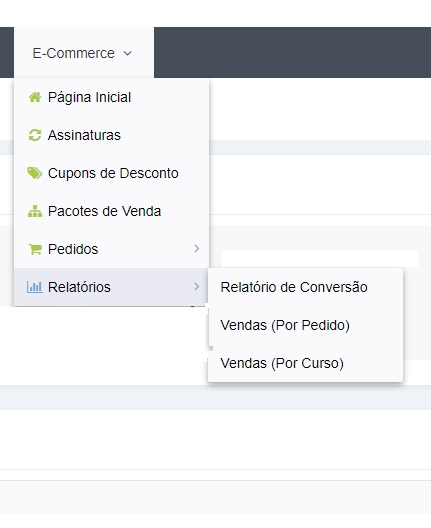Expand the Relatórios submenu arrow
The width and height of the screenshot is (431, 528).
click(x=197, y=287)
